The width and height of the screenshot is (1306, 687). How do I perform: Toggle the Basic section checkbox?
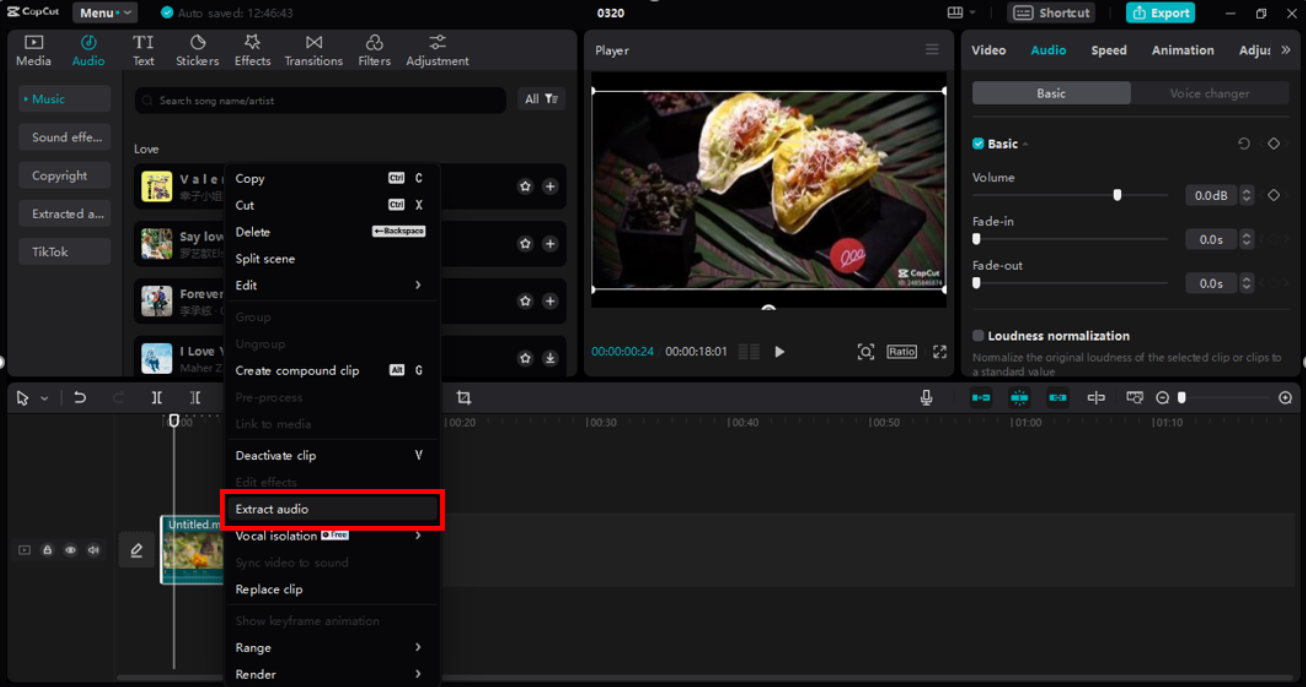[978, 144]
